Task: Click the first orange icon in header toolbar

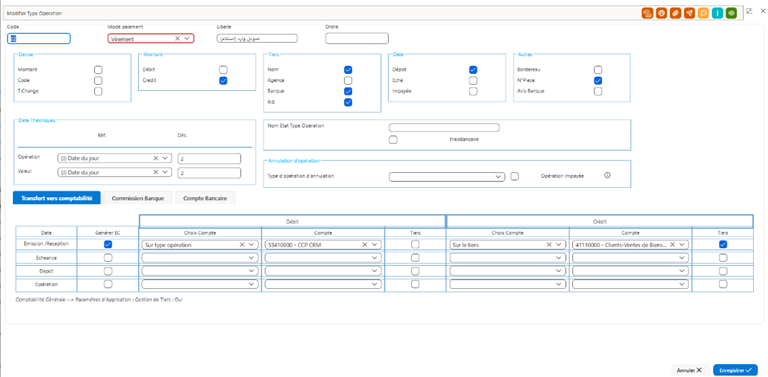Action: (648, 13)
